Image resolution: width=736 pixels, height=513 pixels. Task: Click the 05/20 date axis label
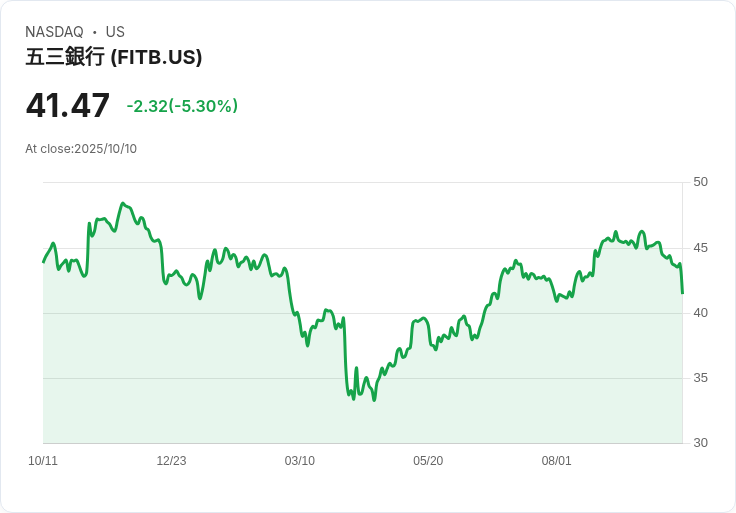pos(428,460)
